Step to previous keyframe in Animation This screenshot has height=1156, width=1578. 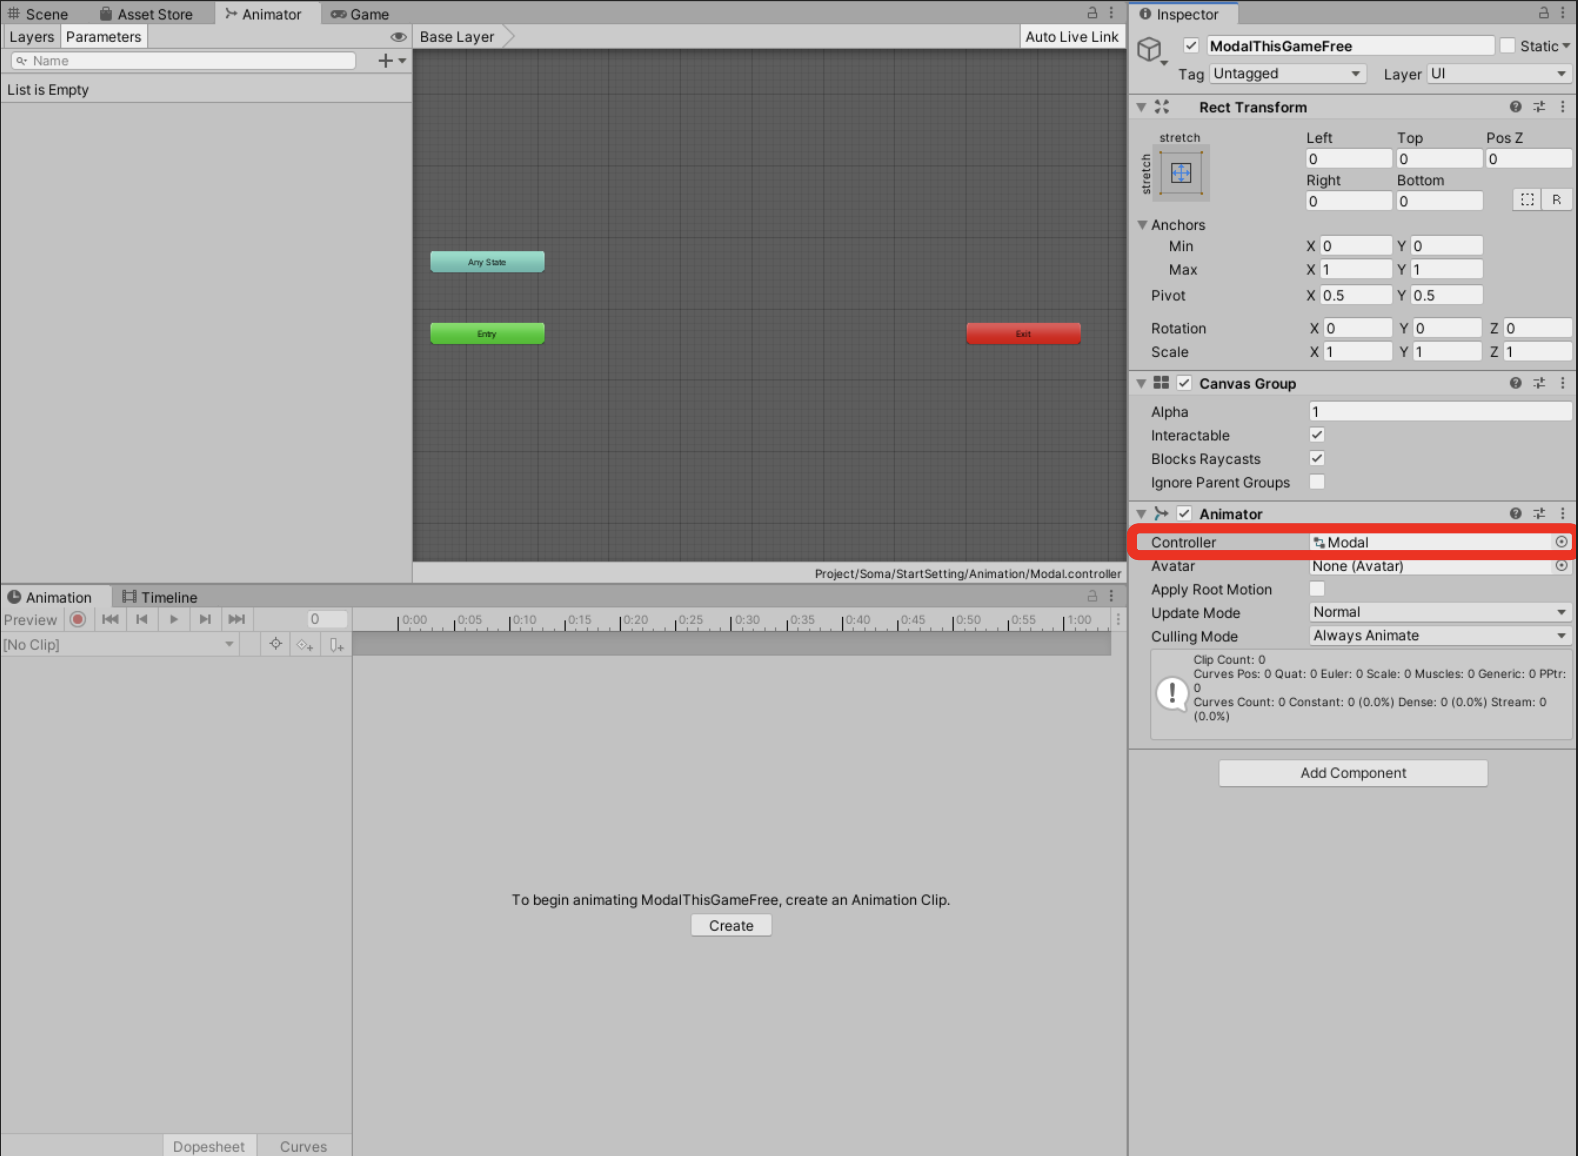tap(142, 619)
